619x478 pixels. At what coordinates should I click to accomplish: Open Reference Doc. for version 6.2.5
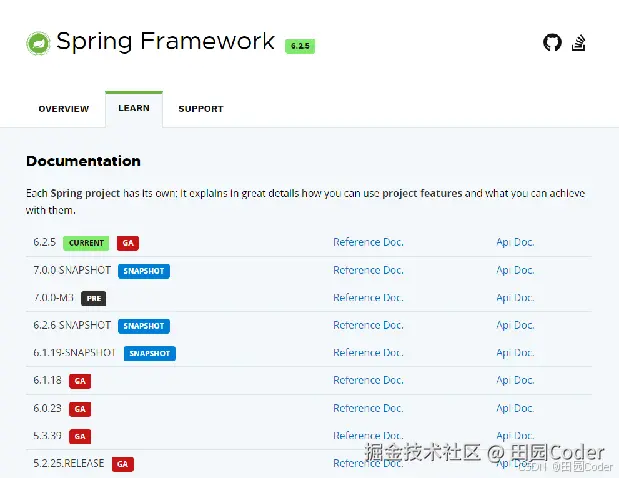tap(368, 242)
